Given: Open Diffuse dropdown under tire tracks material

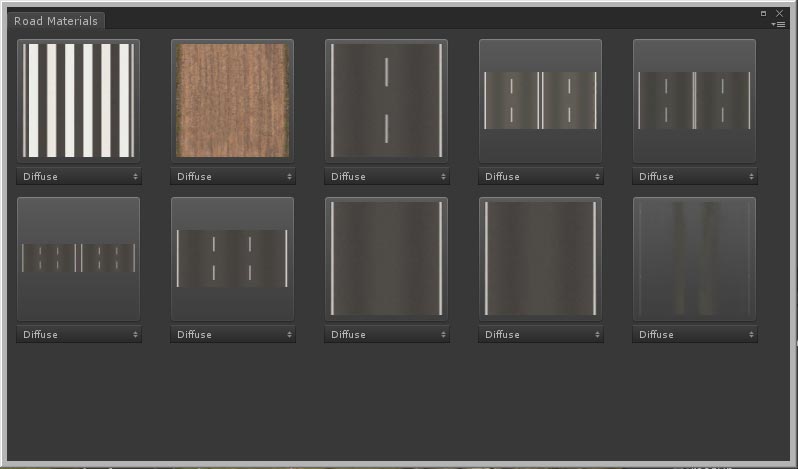Looking at the screenshot, I should (x=695, y=335).
